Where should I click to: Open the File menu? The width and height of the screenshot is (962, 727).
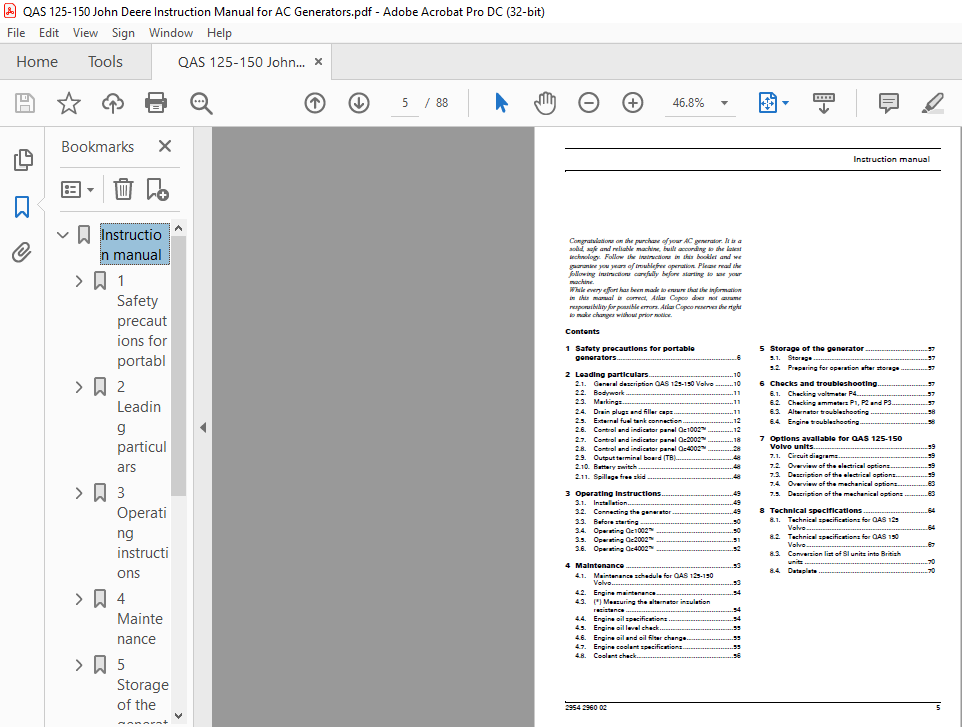pos(16,33)
